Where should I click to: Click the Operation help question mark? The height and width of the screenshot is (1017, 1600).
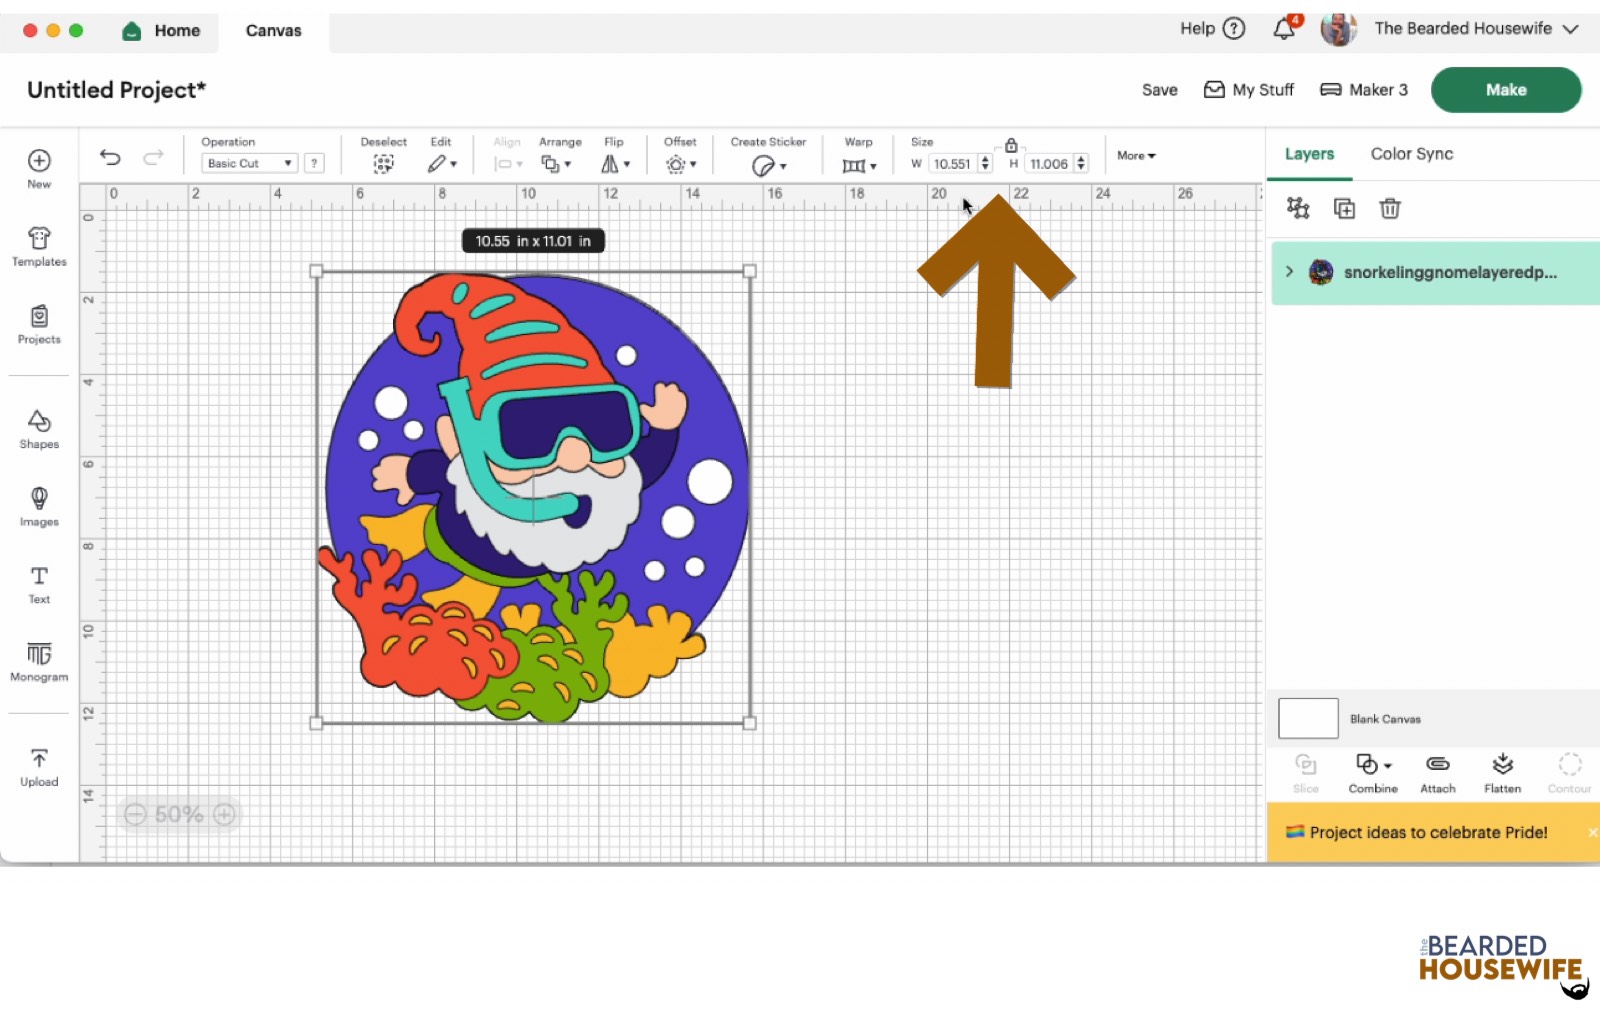(x=314, y=163)
